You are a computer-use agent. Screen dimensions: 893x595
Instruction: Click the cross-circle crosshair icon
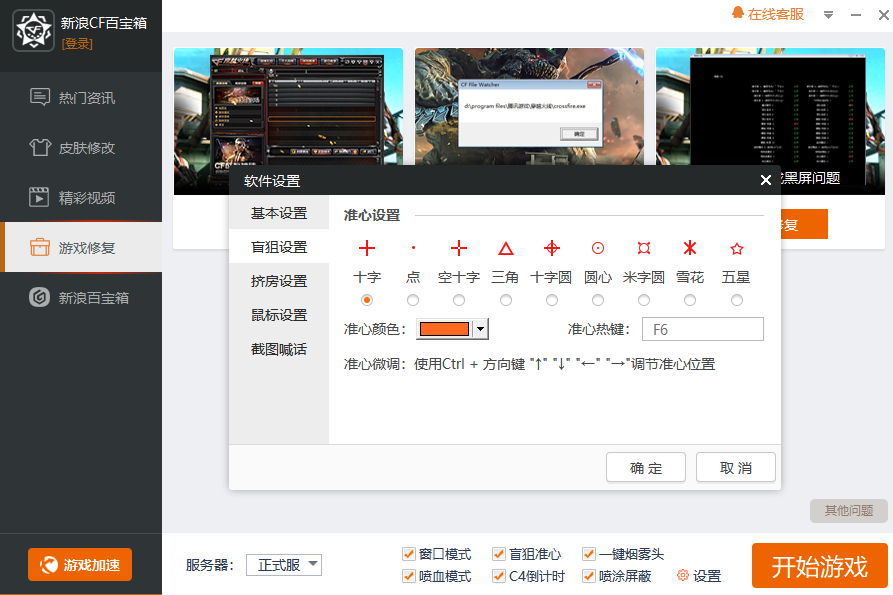[551, 248]
